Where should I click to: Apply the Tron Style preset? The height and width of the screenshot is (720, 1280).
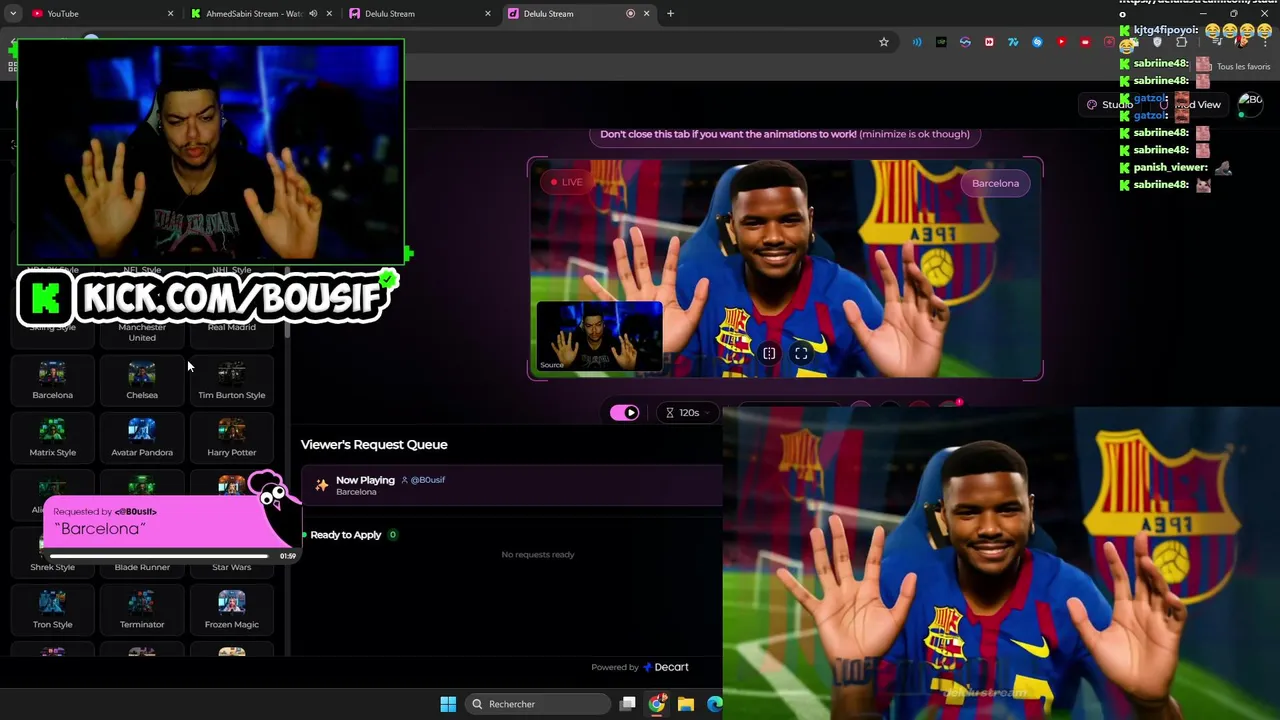click(x=52, y=610)
